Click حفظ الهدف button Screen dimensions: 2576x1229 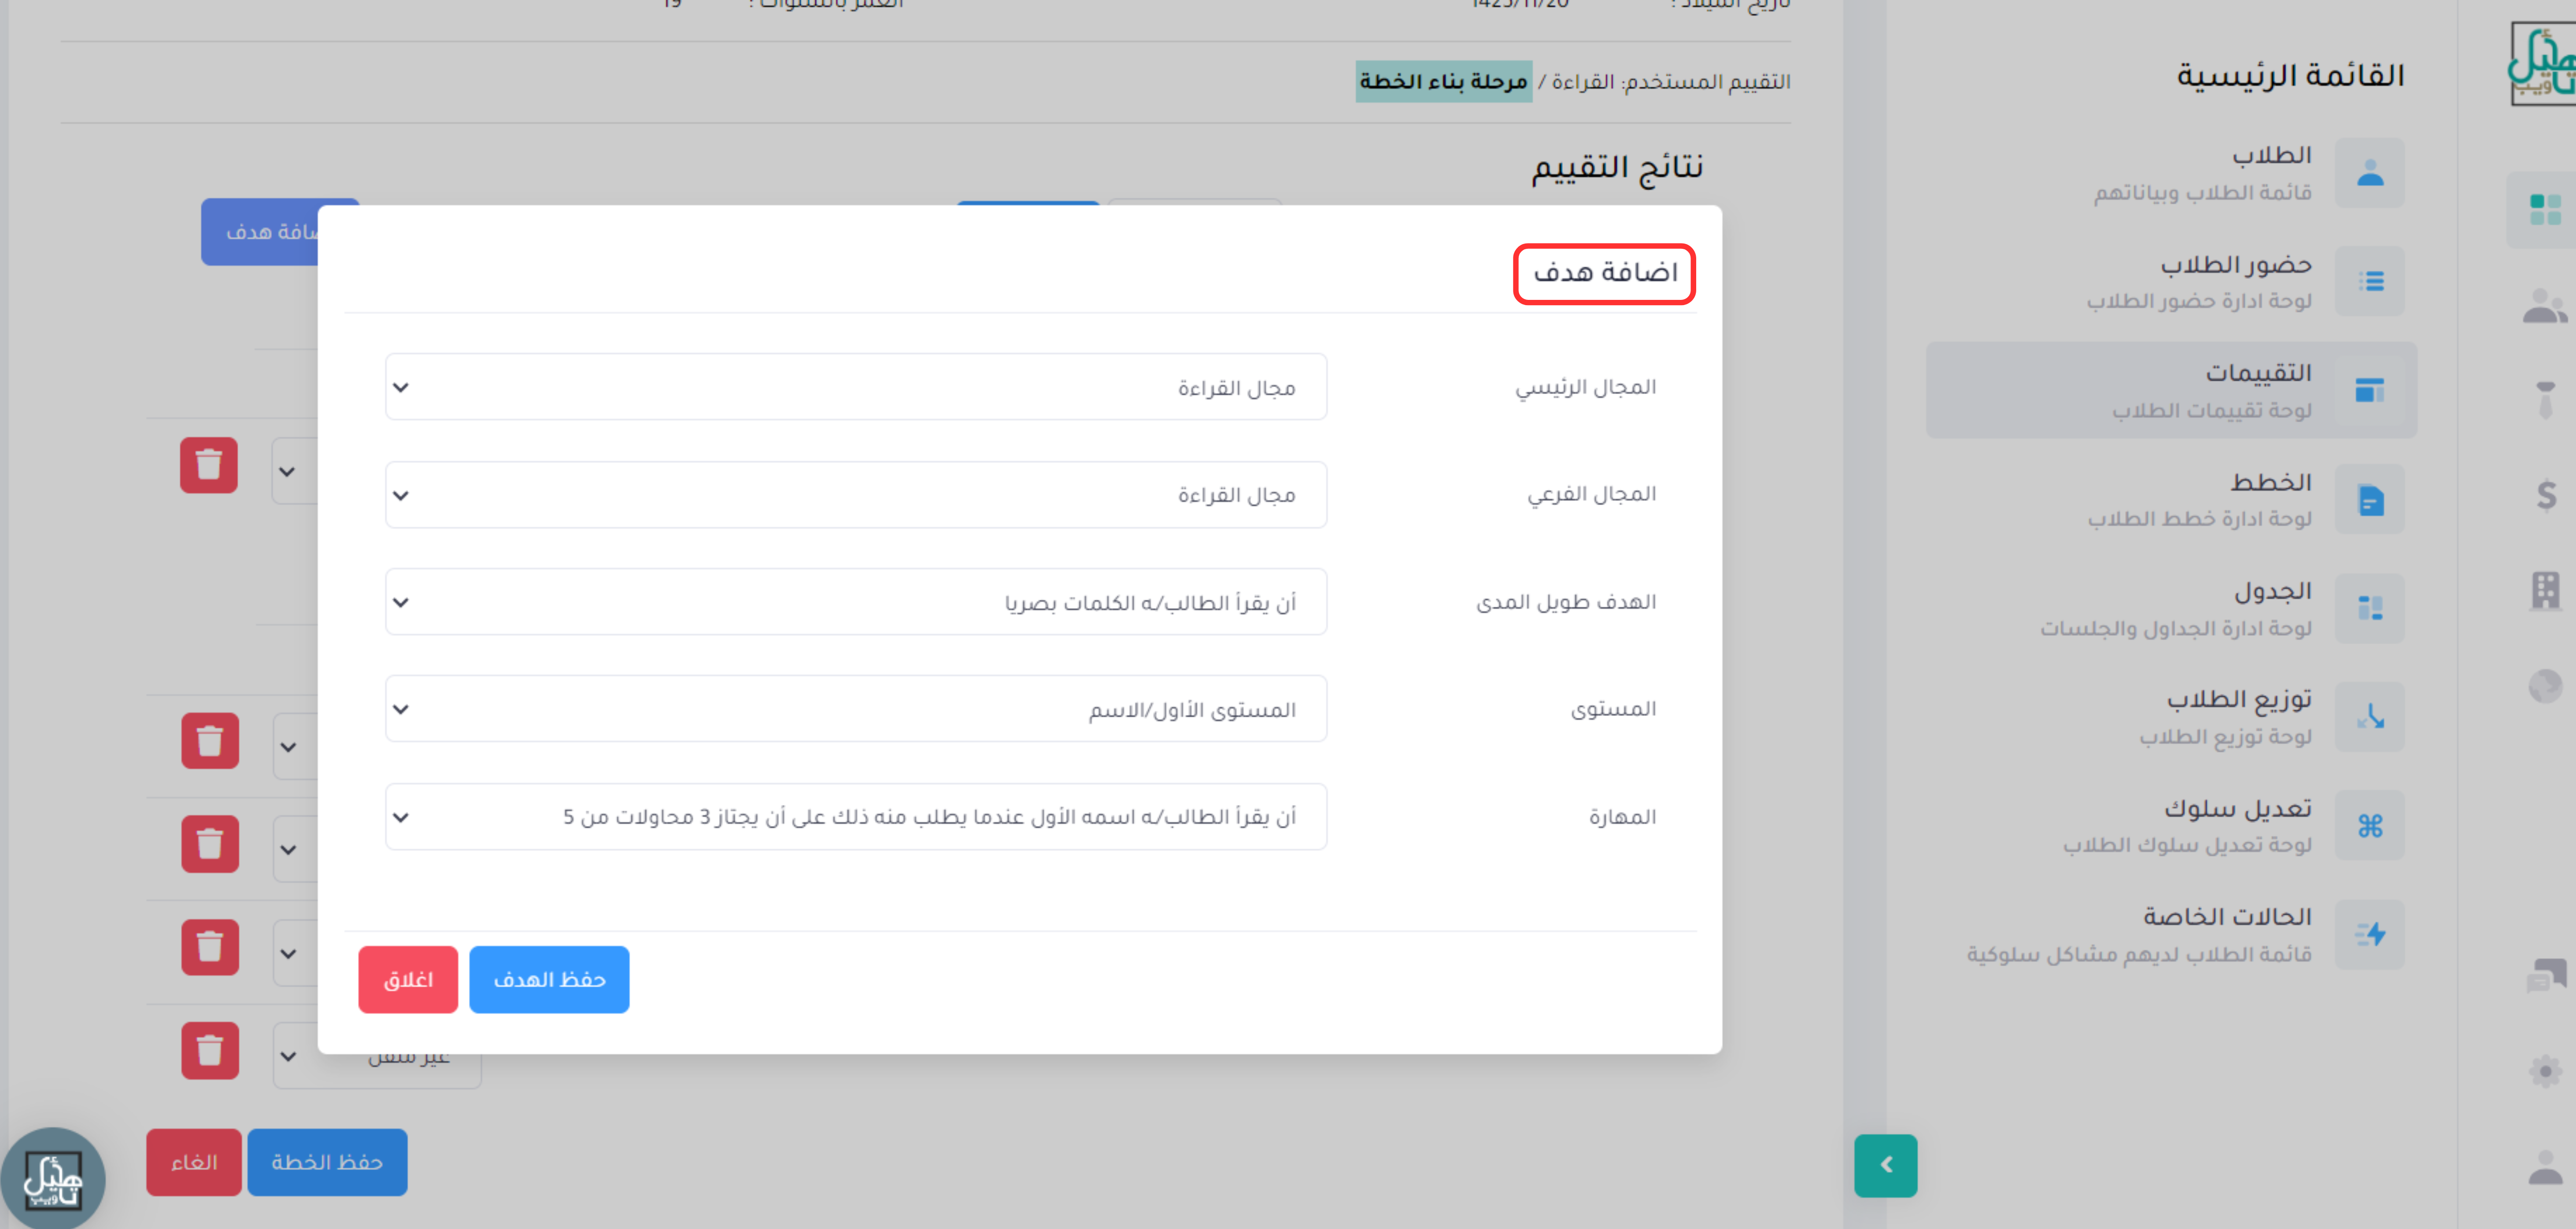[549, 980]
